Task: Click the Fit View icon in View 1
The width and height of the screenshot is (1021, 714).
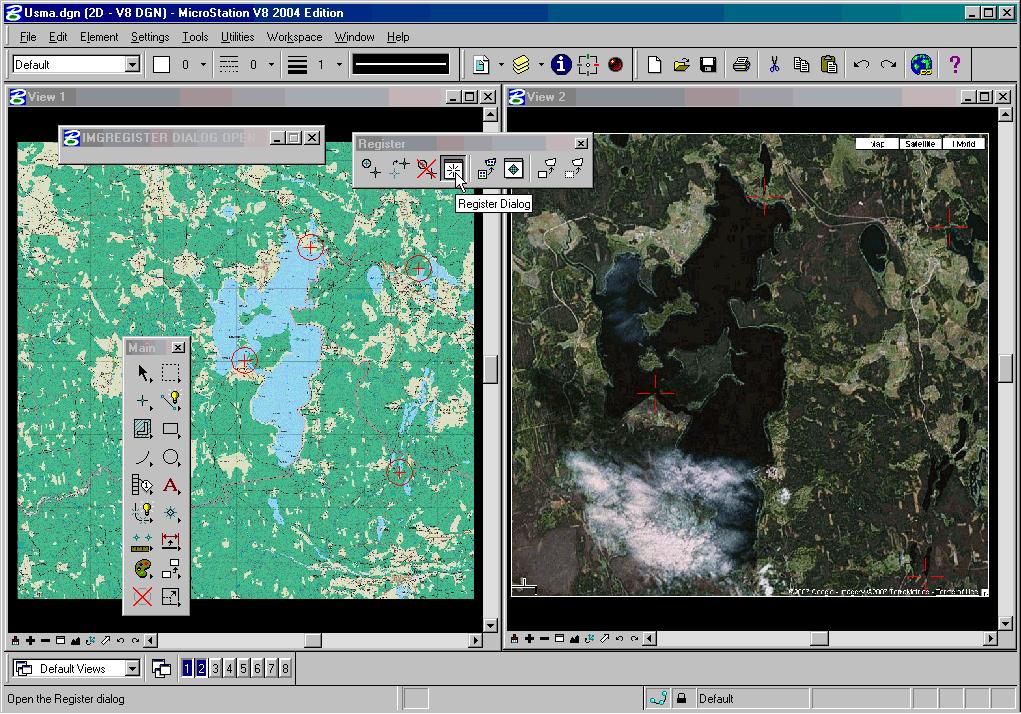Action: point(76,640)
